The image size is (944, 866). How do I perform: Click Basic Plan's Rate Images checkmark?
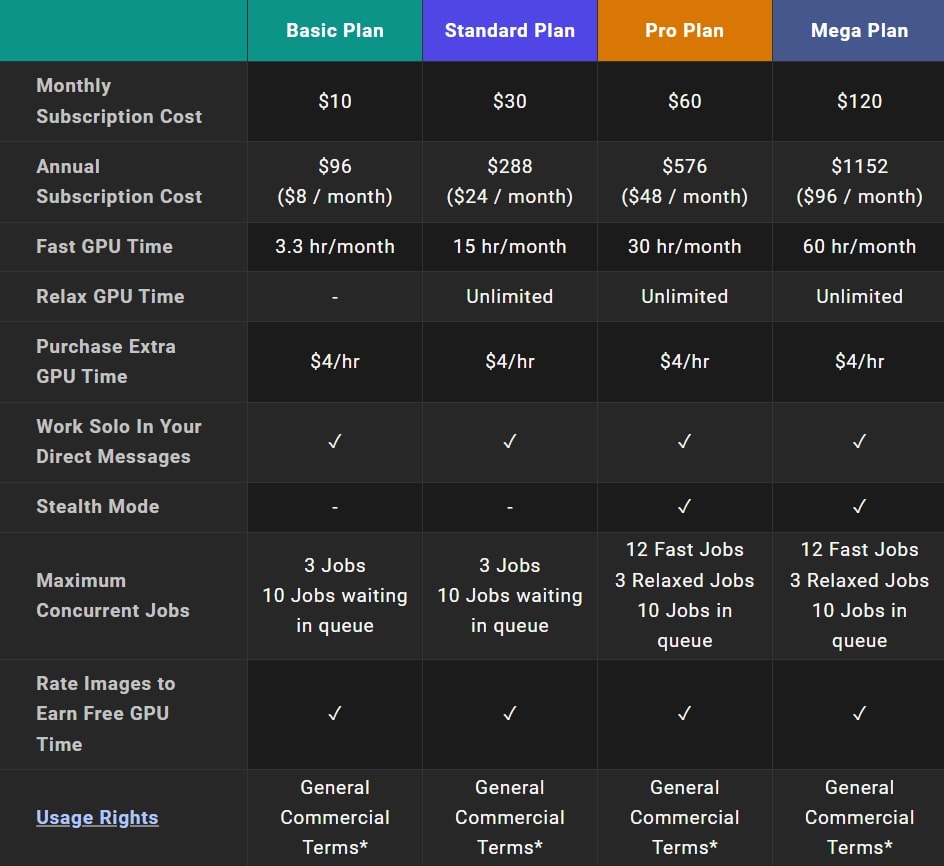click(x=335, y=714)
